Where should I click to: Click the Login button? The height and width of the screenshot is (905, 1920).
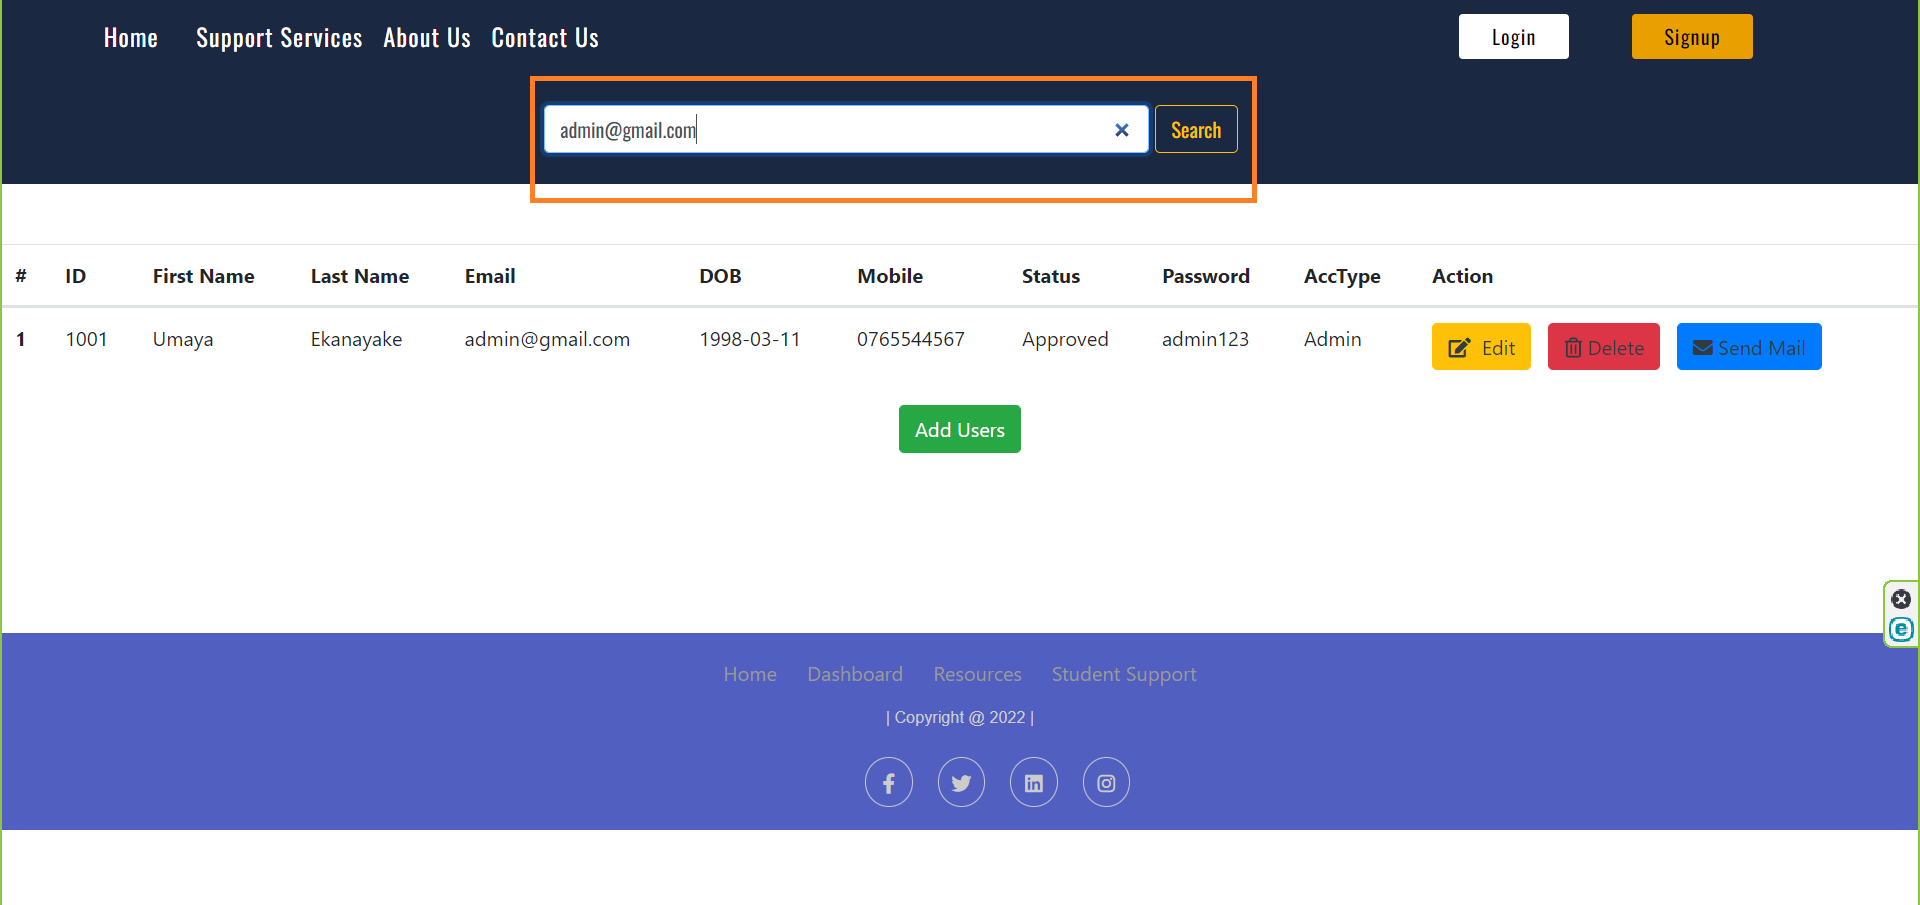[x=1513, y=37]
